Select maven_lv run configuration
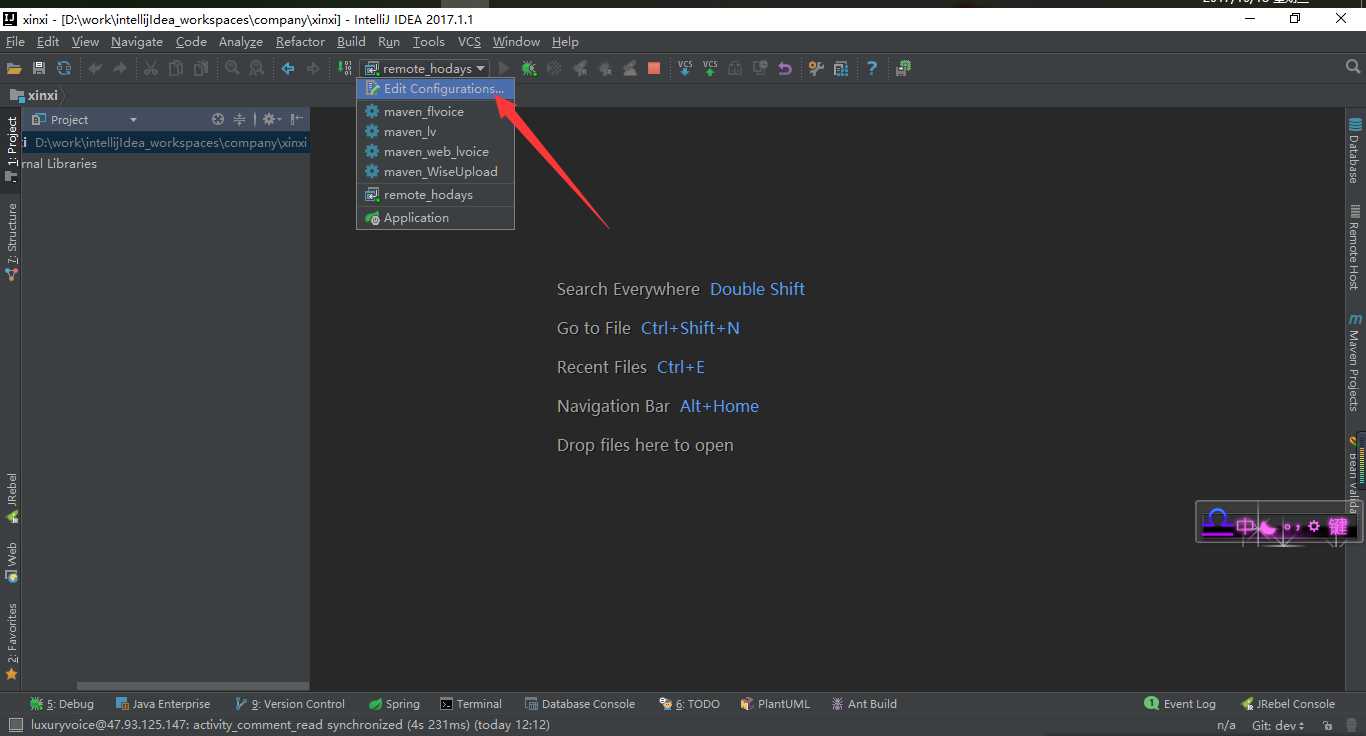Viewport: 1366px width, 736px height. [435, 131]
